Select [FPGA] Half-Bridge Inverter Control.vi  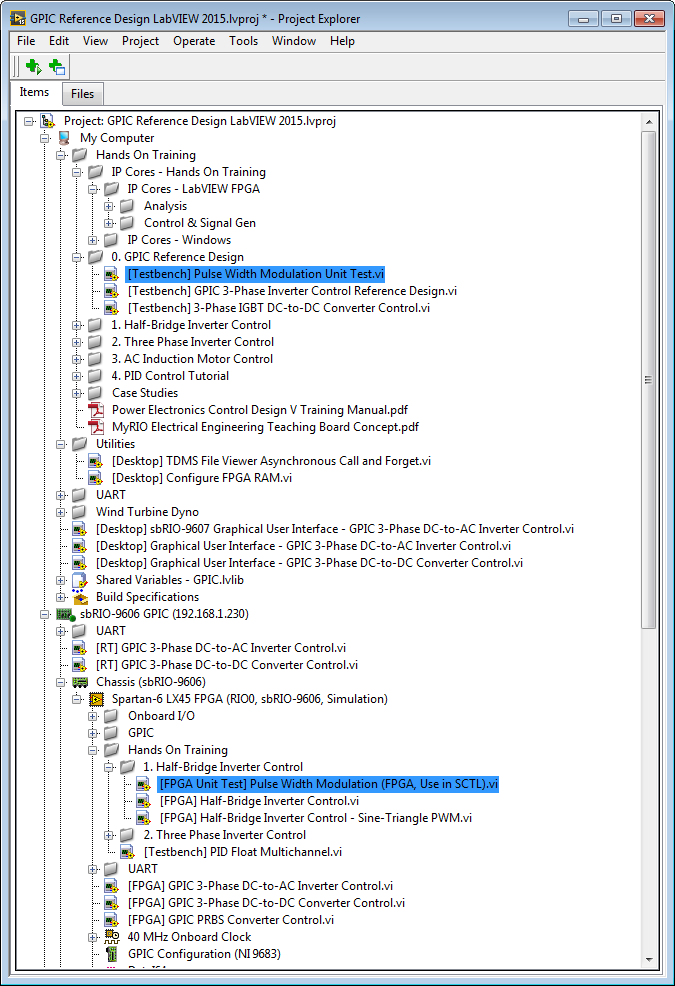[x=259, y=801]
